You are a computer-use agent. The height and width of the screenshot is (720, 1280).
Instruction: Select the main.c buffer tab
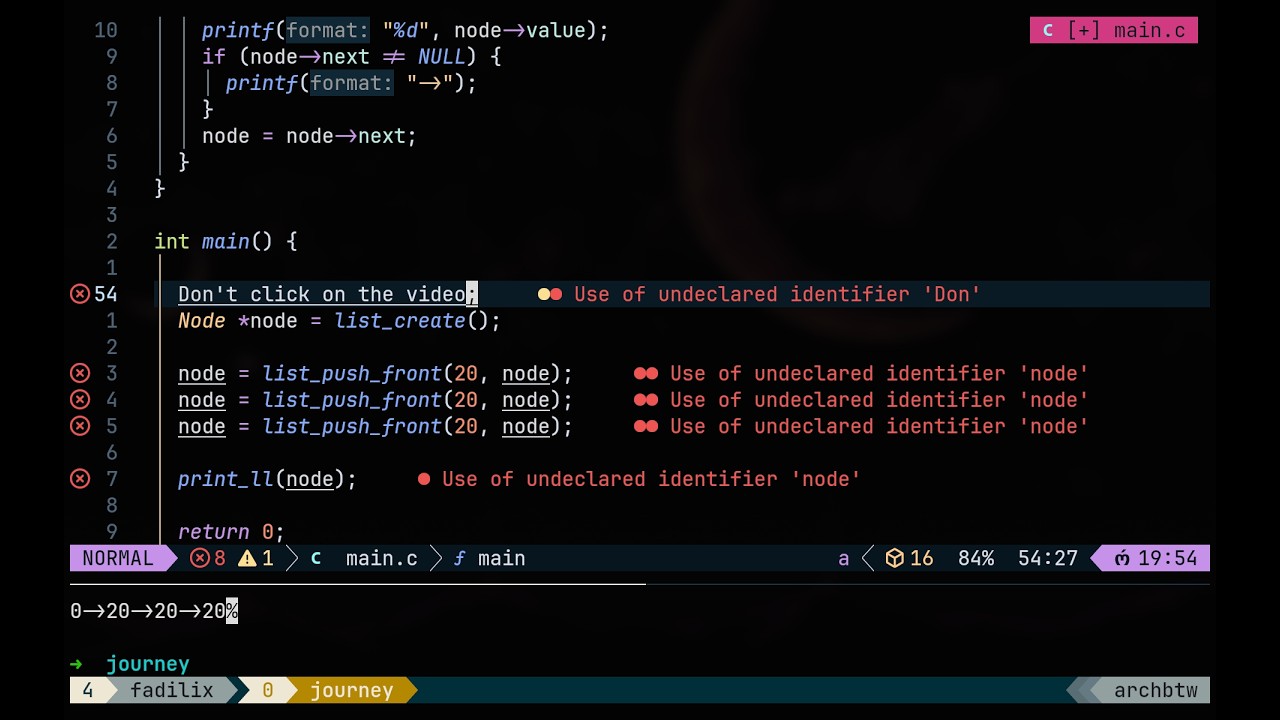[x=1114, y=30]
